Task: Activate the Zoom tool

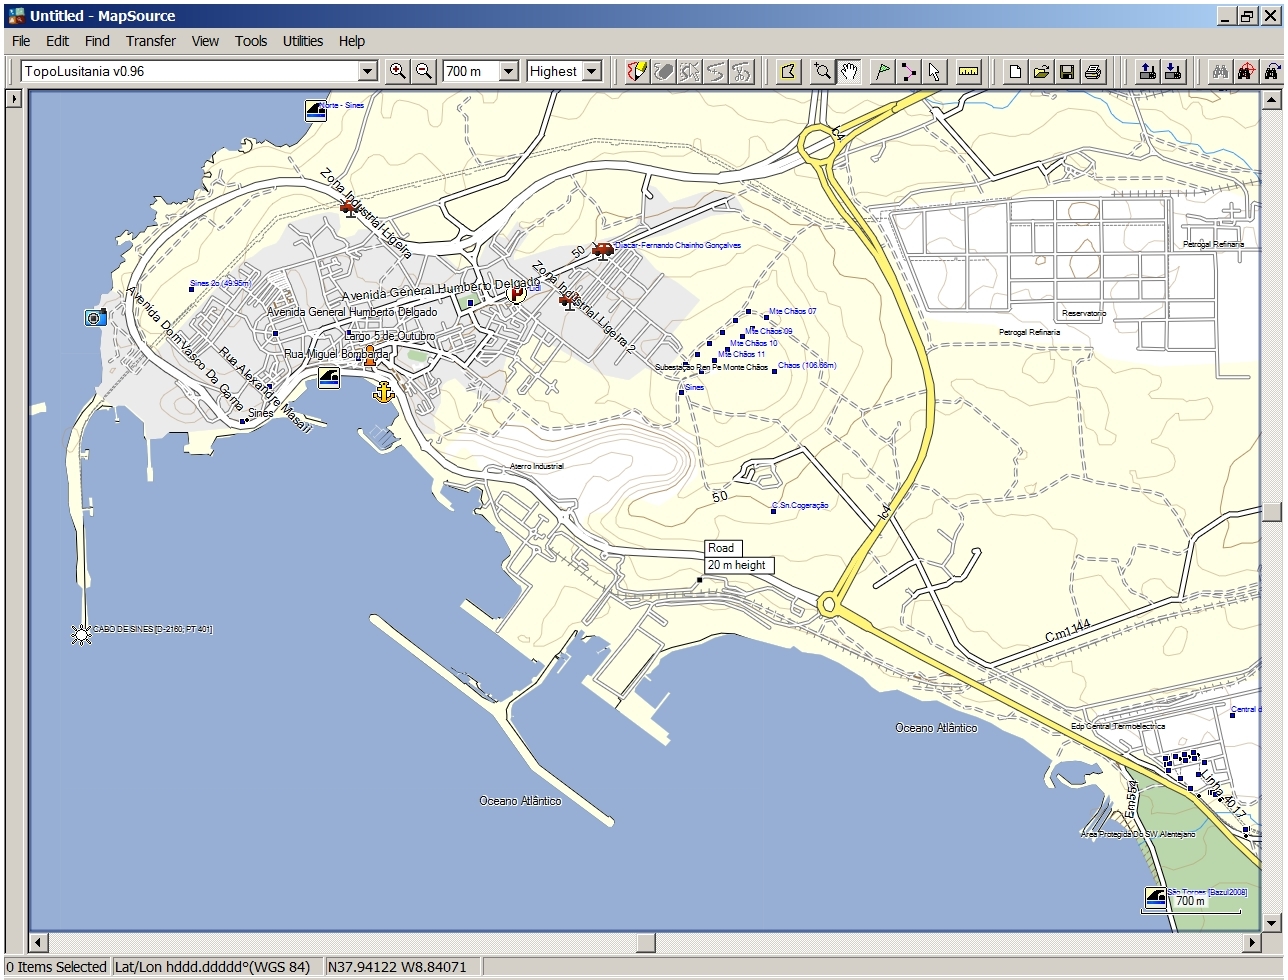Action: [x=822, y=71]
